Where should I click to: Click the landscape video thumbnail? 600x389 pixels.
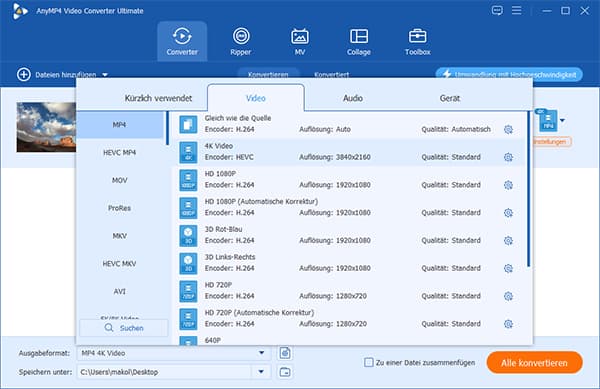coord(46,127)
